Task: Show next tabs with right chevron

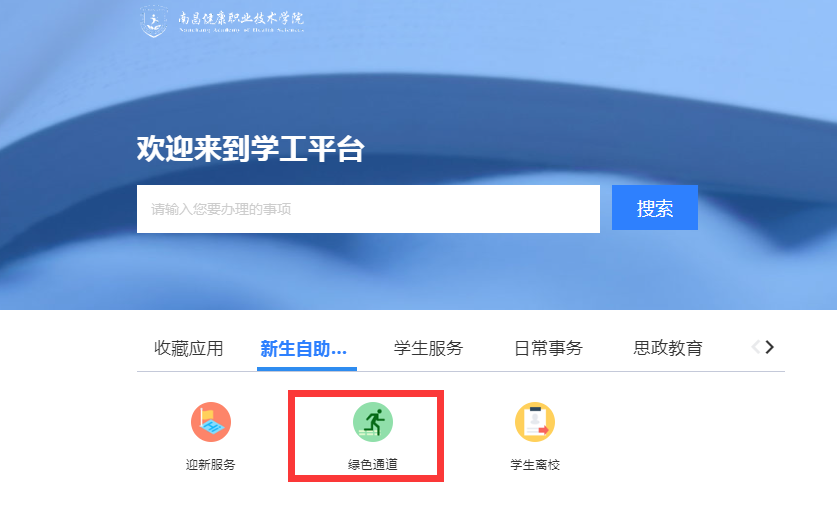Action: pos(769,347)
